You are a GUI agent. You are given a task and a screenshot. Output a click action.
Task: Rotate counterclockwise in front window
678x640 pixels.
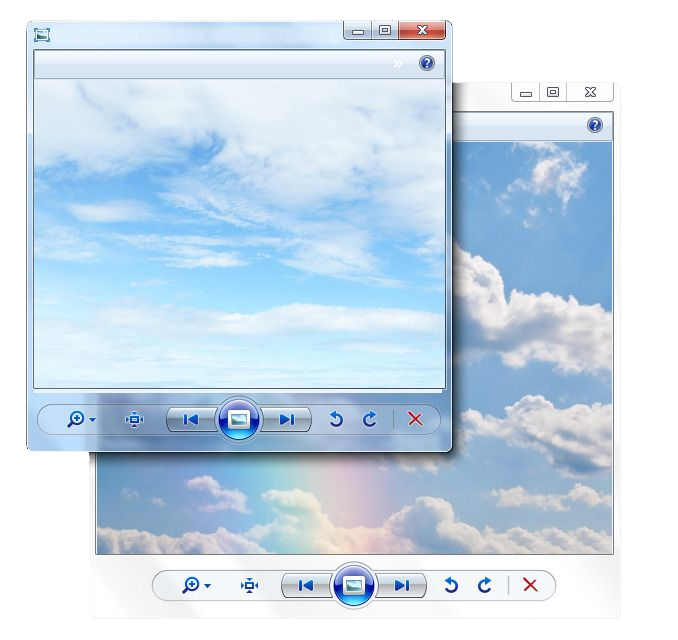click(x=336, y=419)
